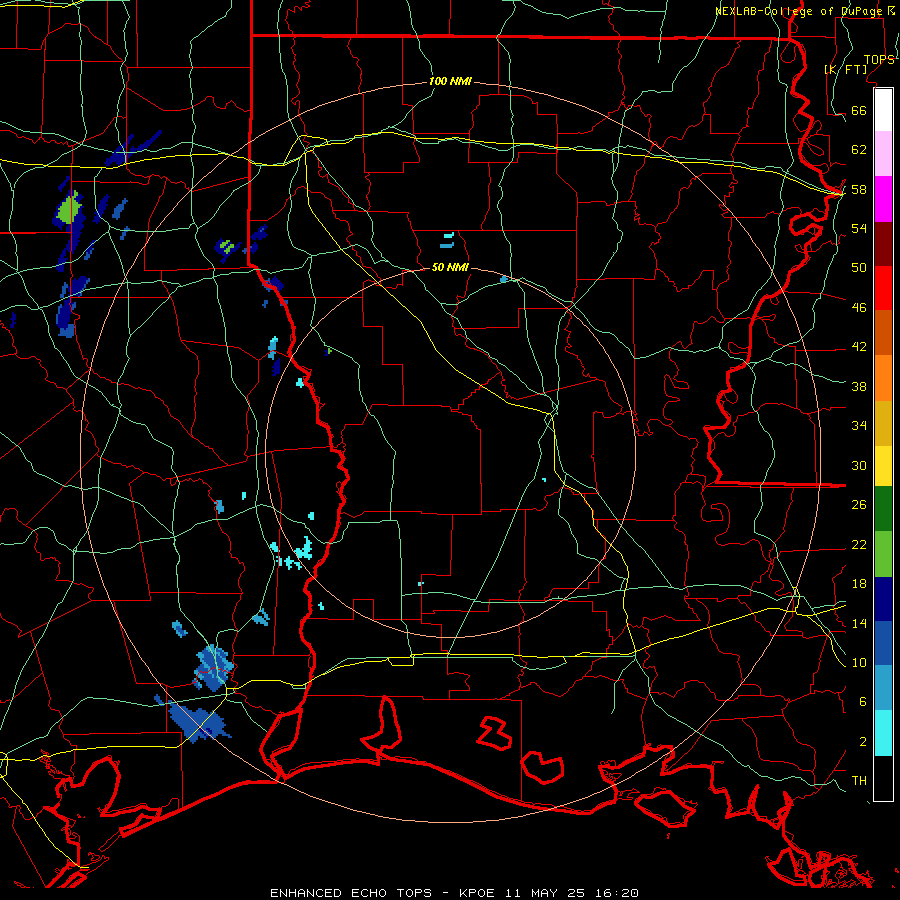Click the largest light green radar echo

69,210
